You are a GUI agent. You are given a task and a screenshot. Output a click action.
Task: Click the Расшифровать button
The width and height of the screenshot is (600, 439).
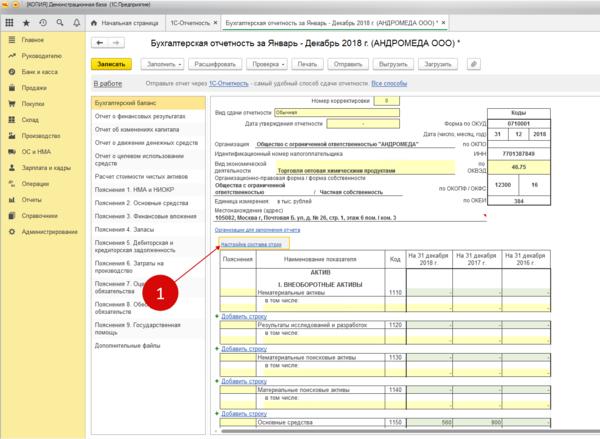(215, 64)
